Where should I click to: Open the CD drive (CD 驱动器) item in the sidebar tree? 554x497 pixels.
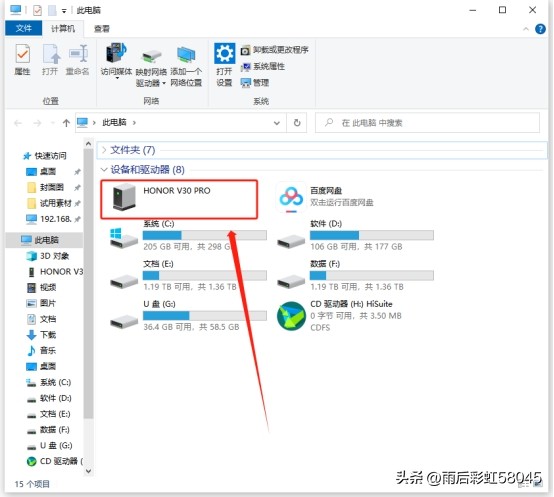[55, 461]
